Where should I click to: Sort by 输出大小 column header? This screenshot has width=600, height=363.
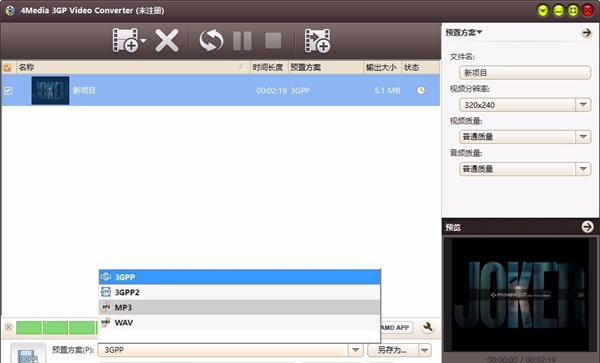tap(382, 67)
